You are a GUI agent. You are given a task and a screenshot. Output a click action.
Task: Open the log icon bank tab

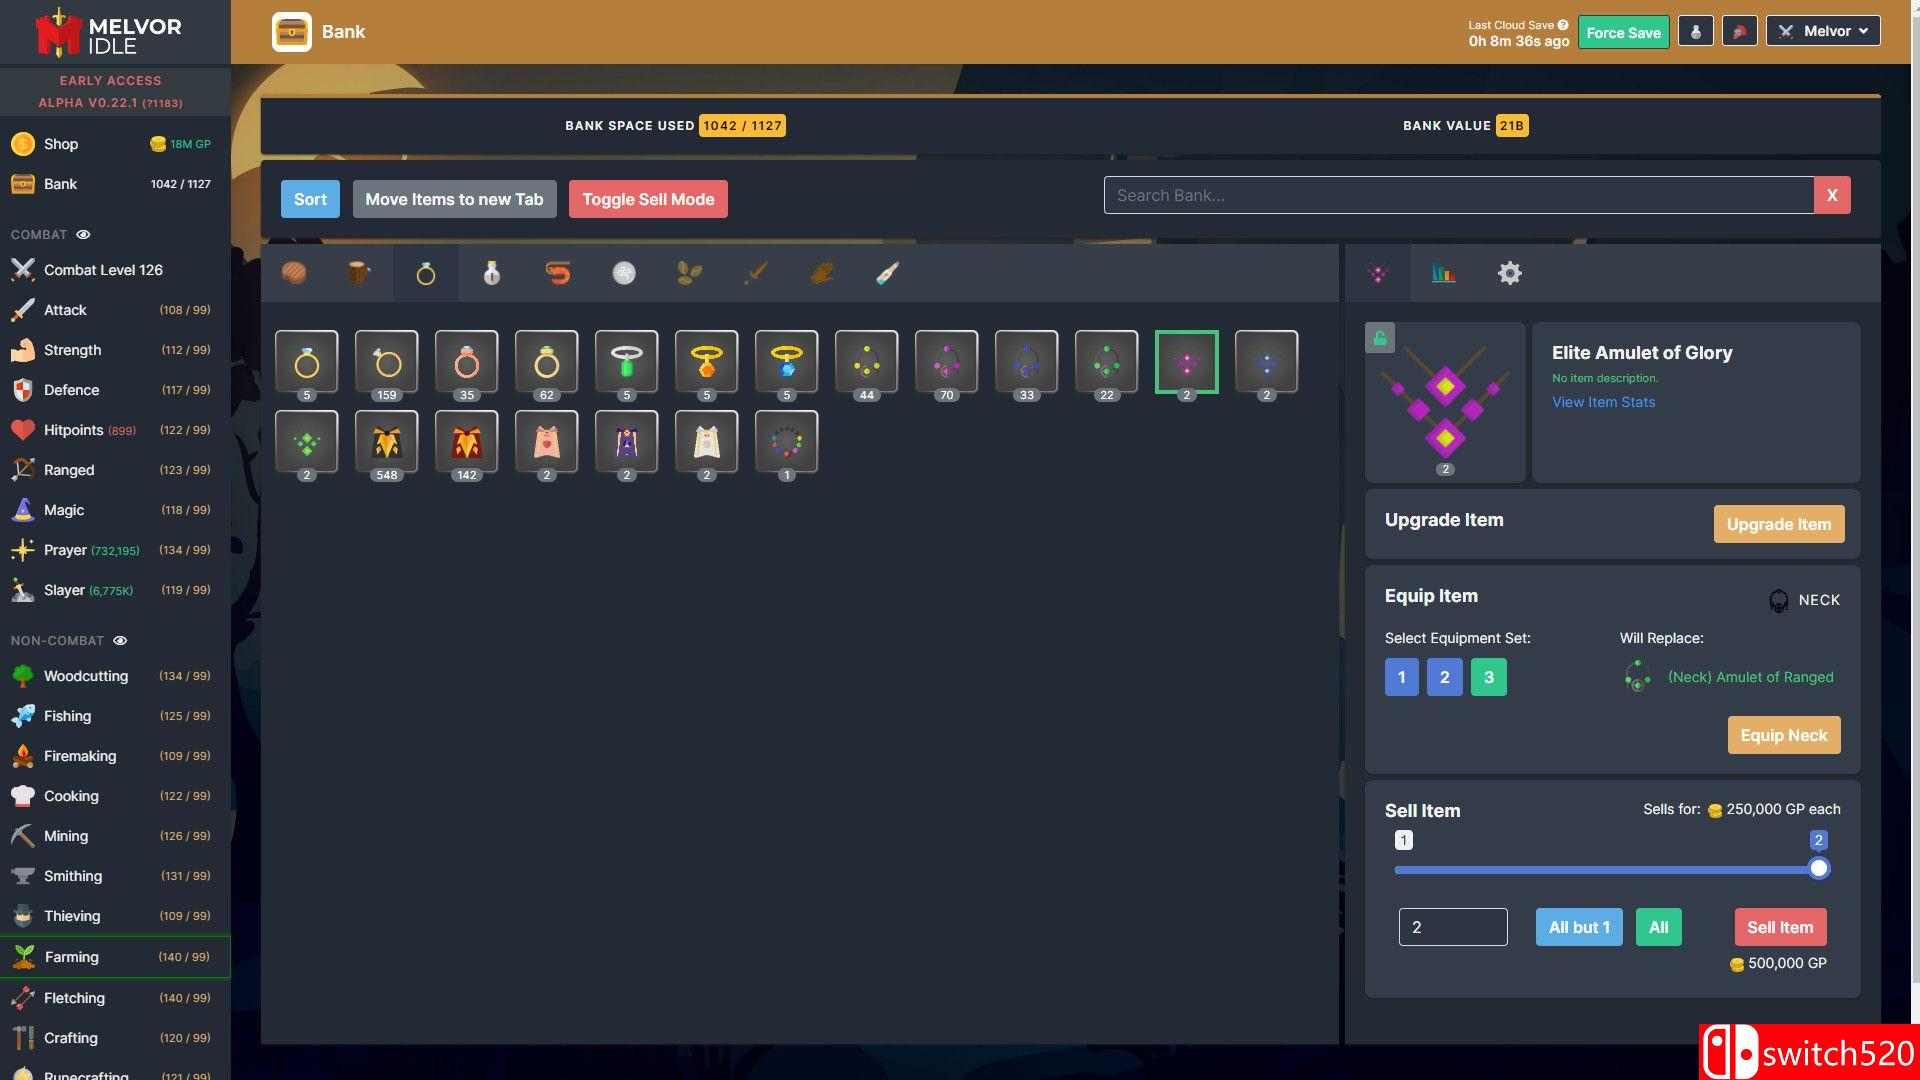[x=359, y=273]
